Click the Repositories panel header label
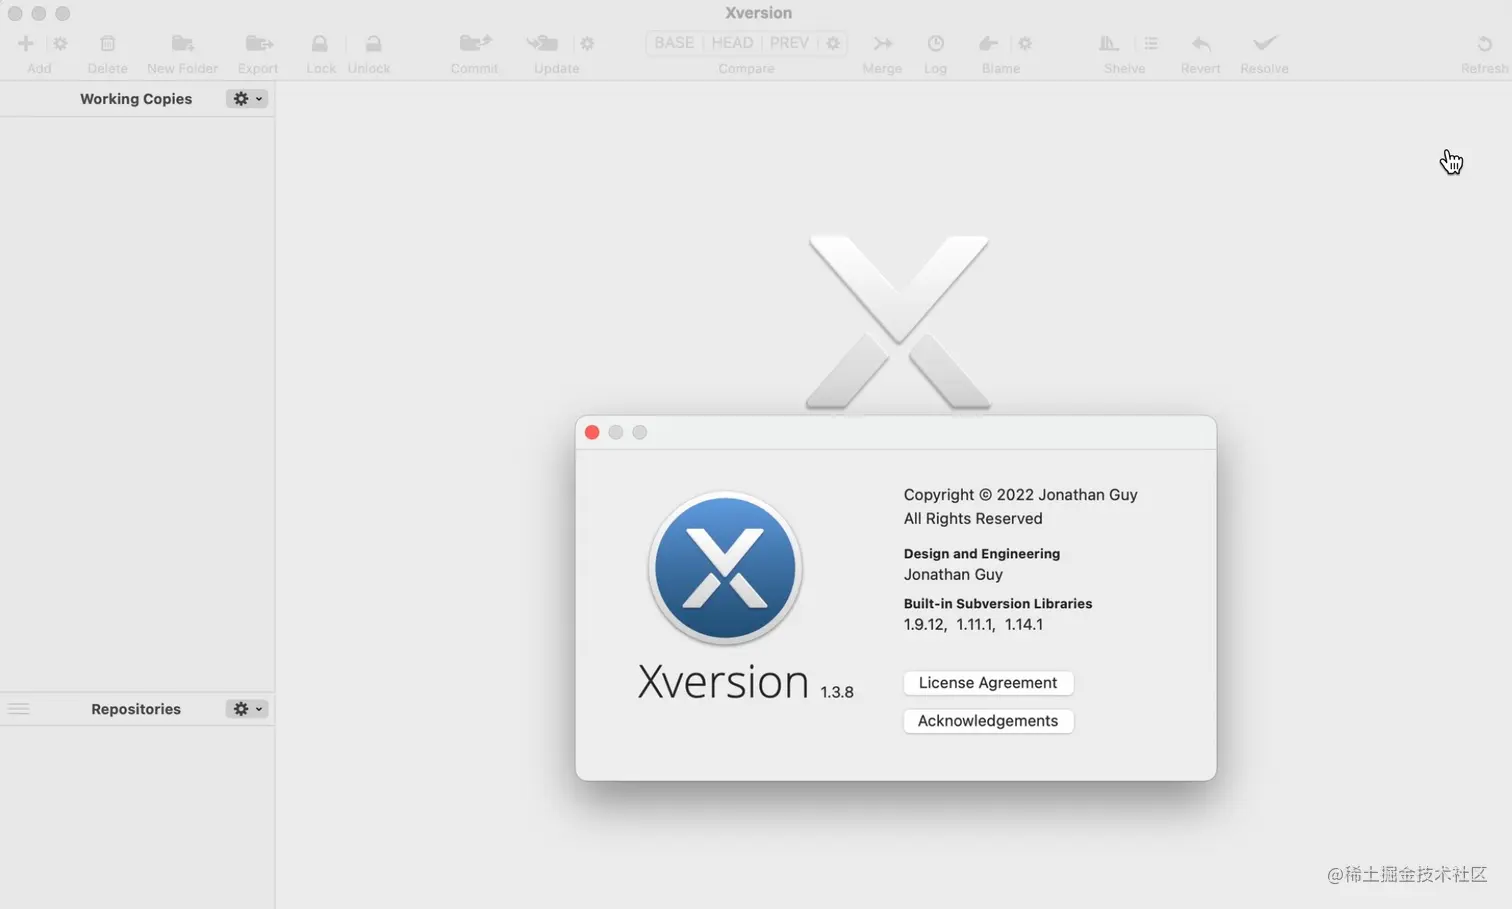 (x=136, y=709)
